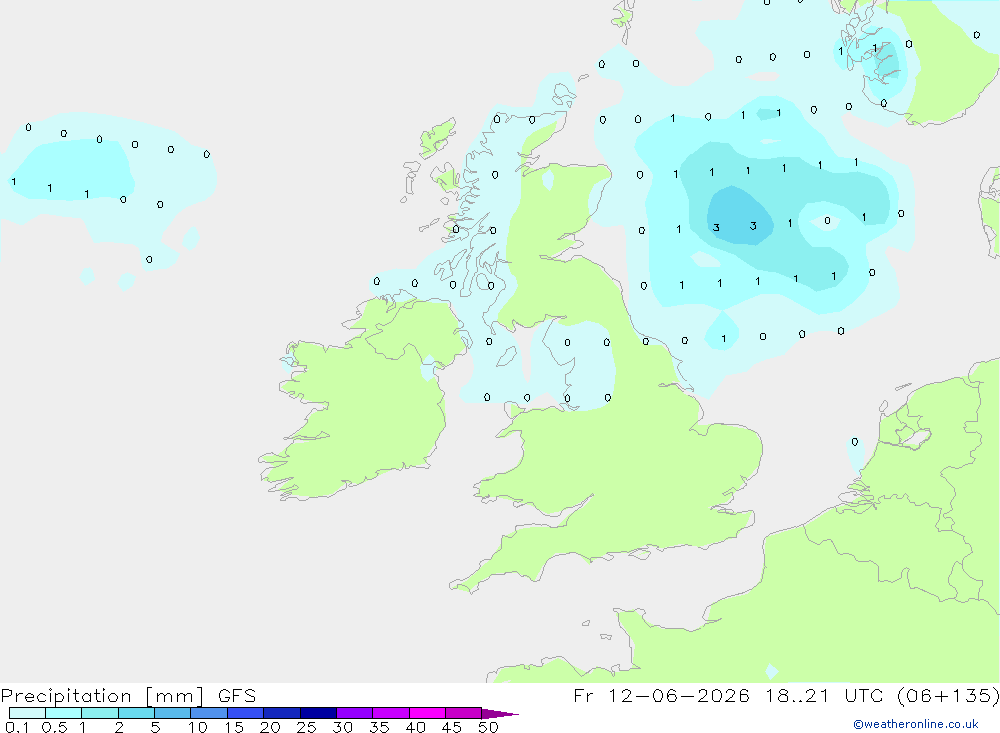Click the GFS model label
1000x733 pixels.
coord(237,696)
